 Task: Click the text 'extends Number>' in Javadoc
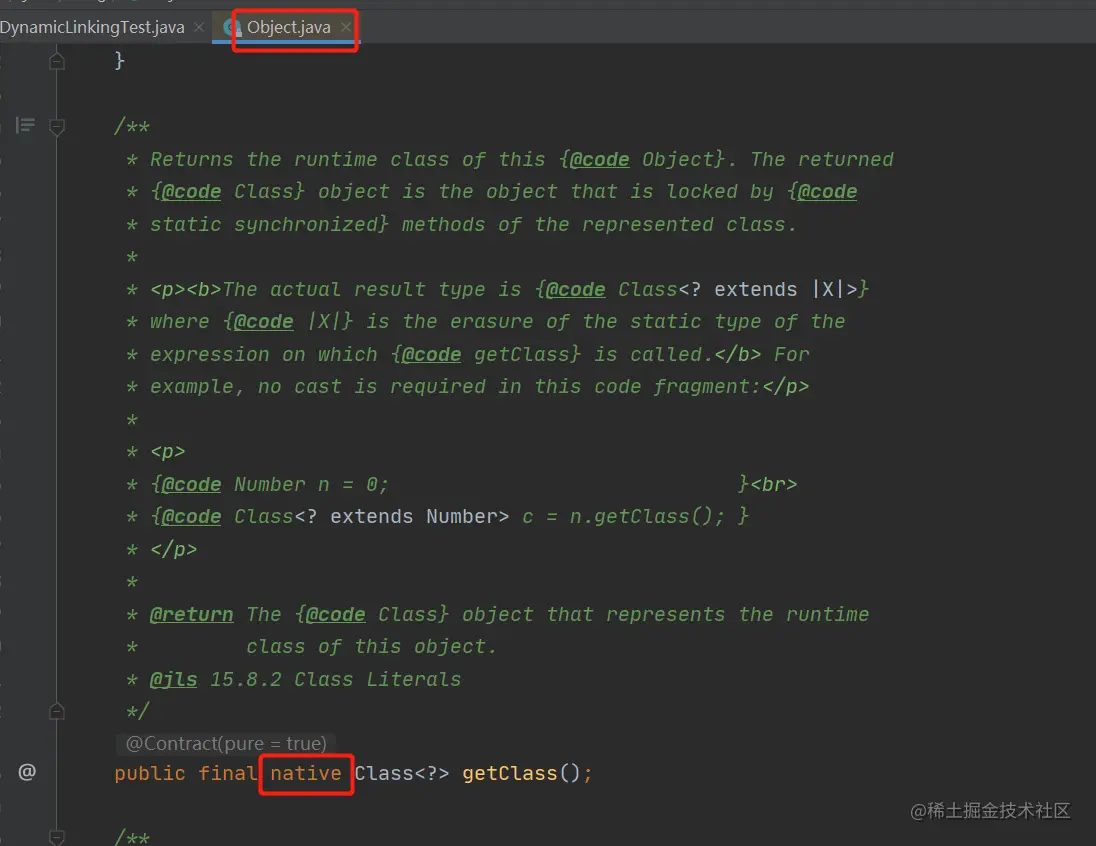click(419, 517)
